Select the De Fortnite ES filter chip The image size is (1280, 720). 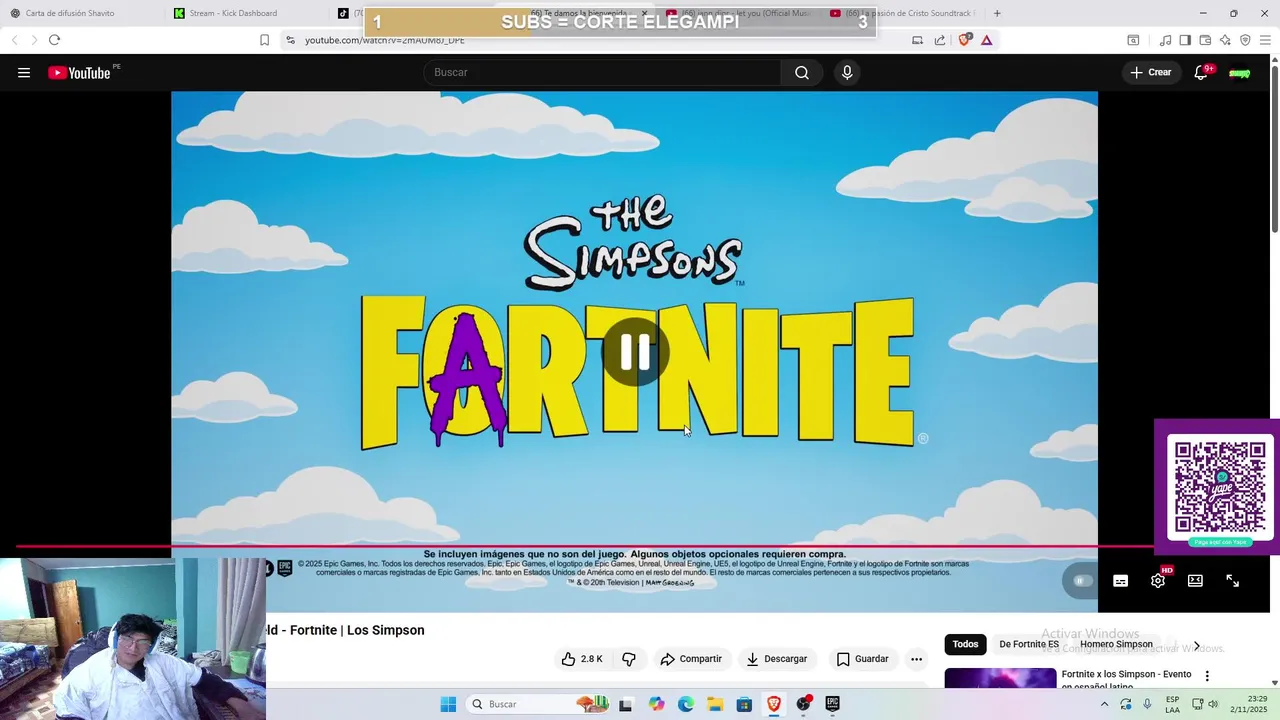(x=1029, y=644)
